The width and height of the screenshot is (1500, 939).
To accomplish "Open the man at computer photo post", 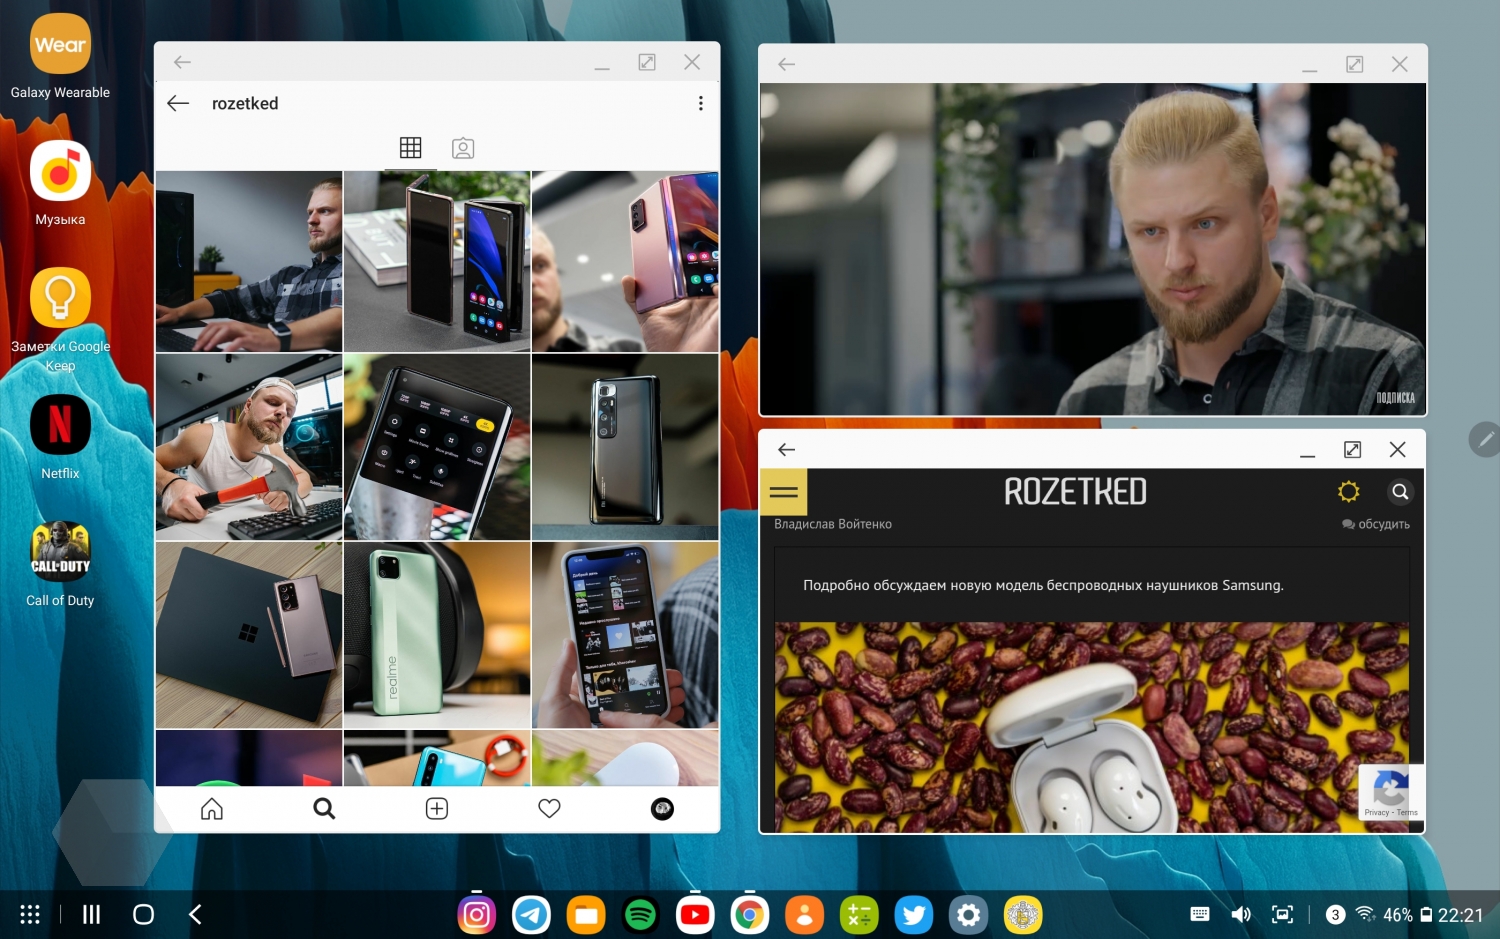I will pyautogui.click(x=249, y=261).
